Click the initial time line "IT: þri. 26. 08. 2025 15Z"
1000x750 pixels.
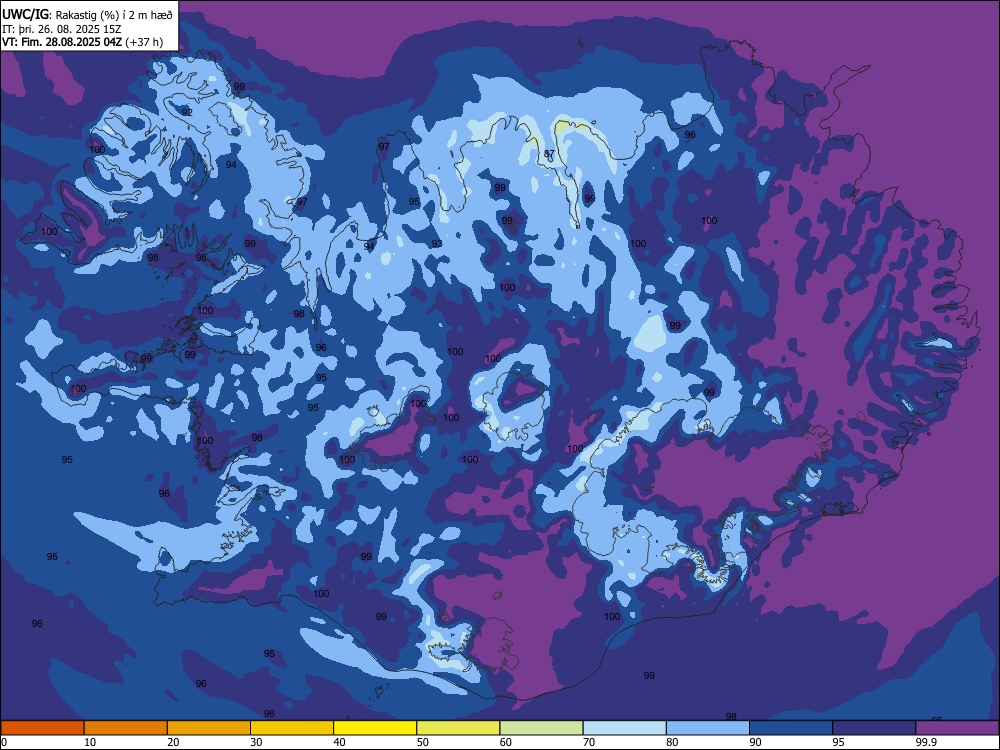[62, 29]
